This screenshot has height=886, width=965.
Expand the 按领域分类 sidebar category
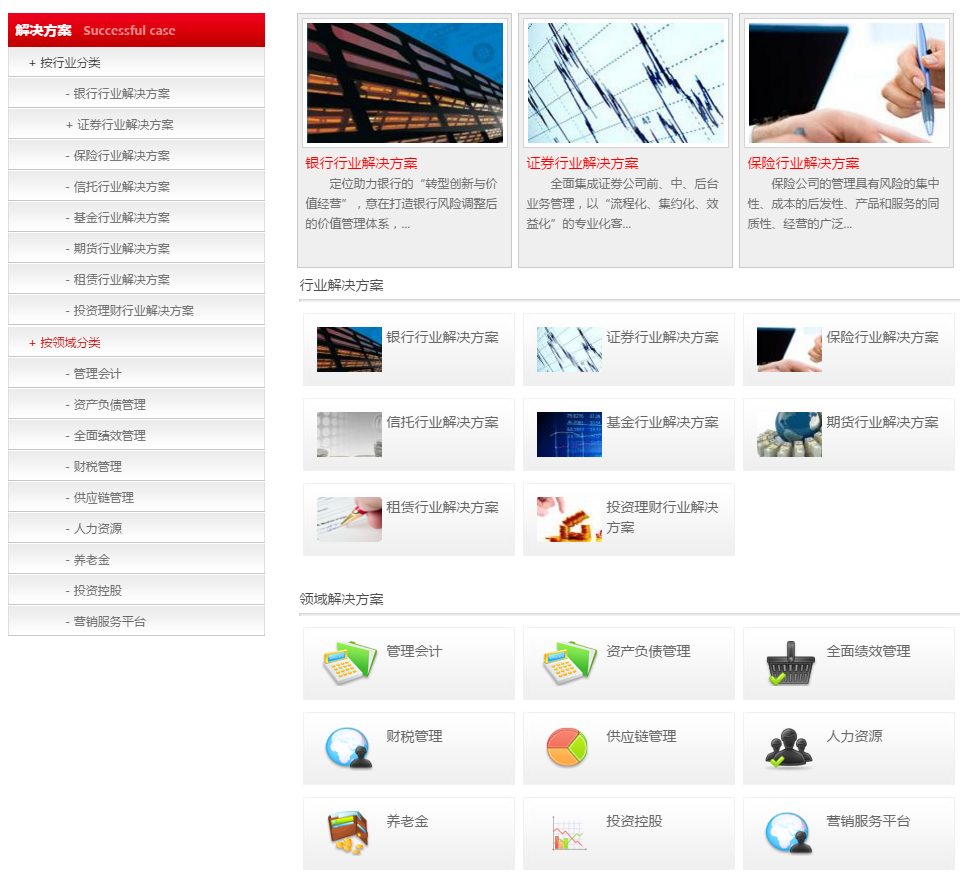coord(136,343)
